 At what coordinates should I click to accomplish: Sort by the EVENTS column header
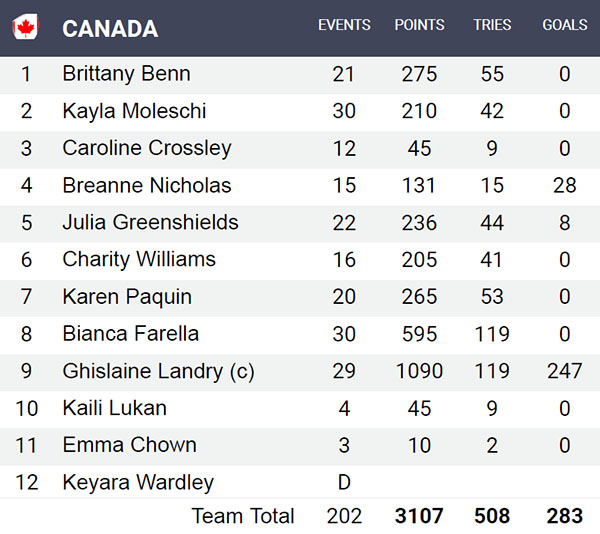coord(344,25)
